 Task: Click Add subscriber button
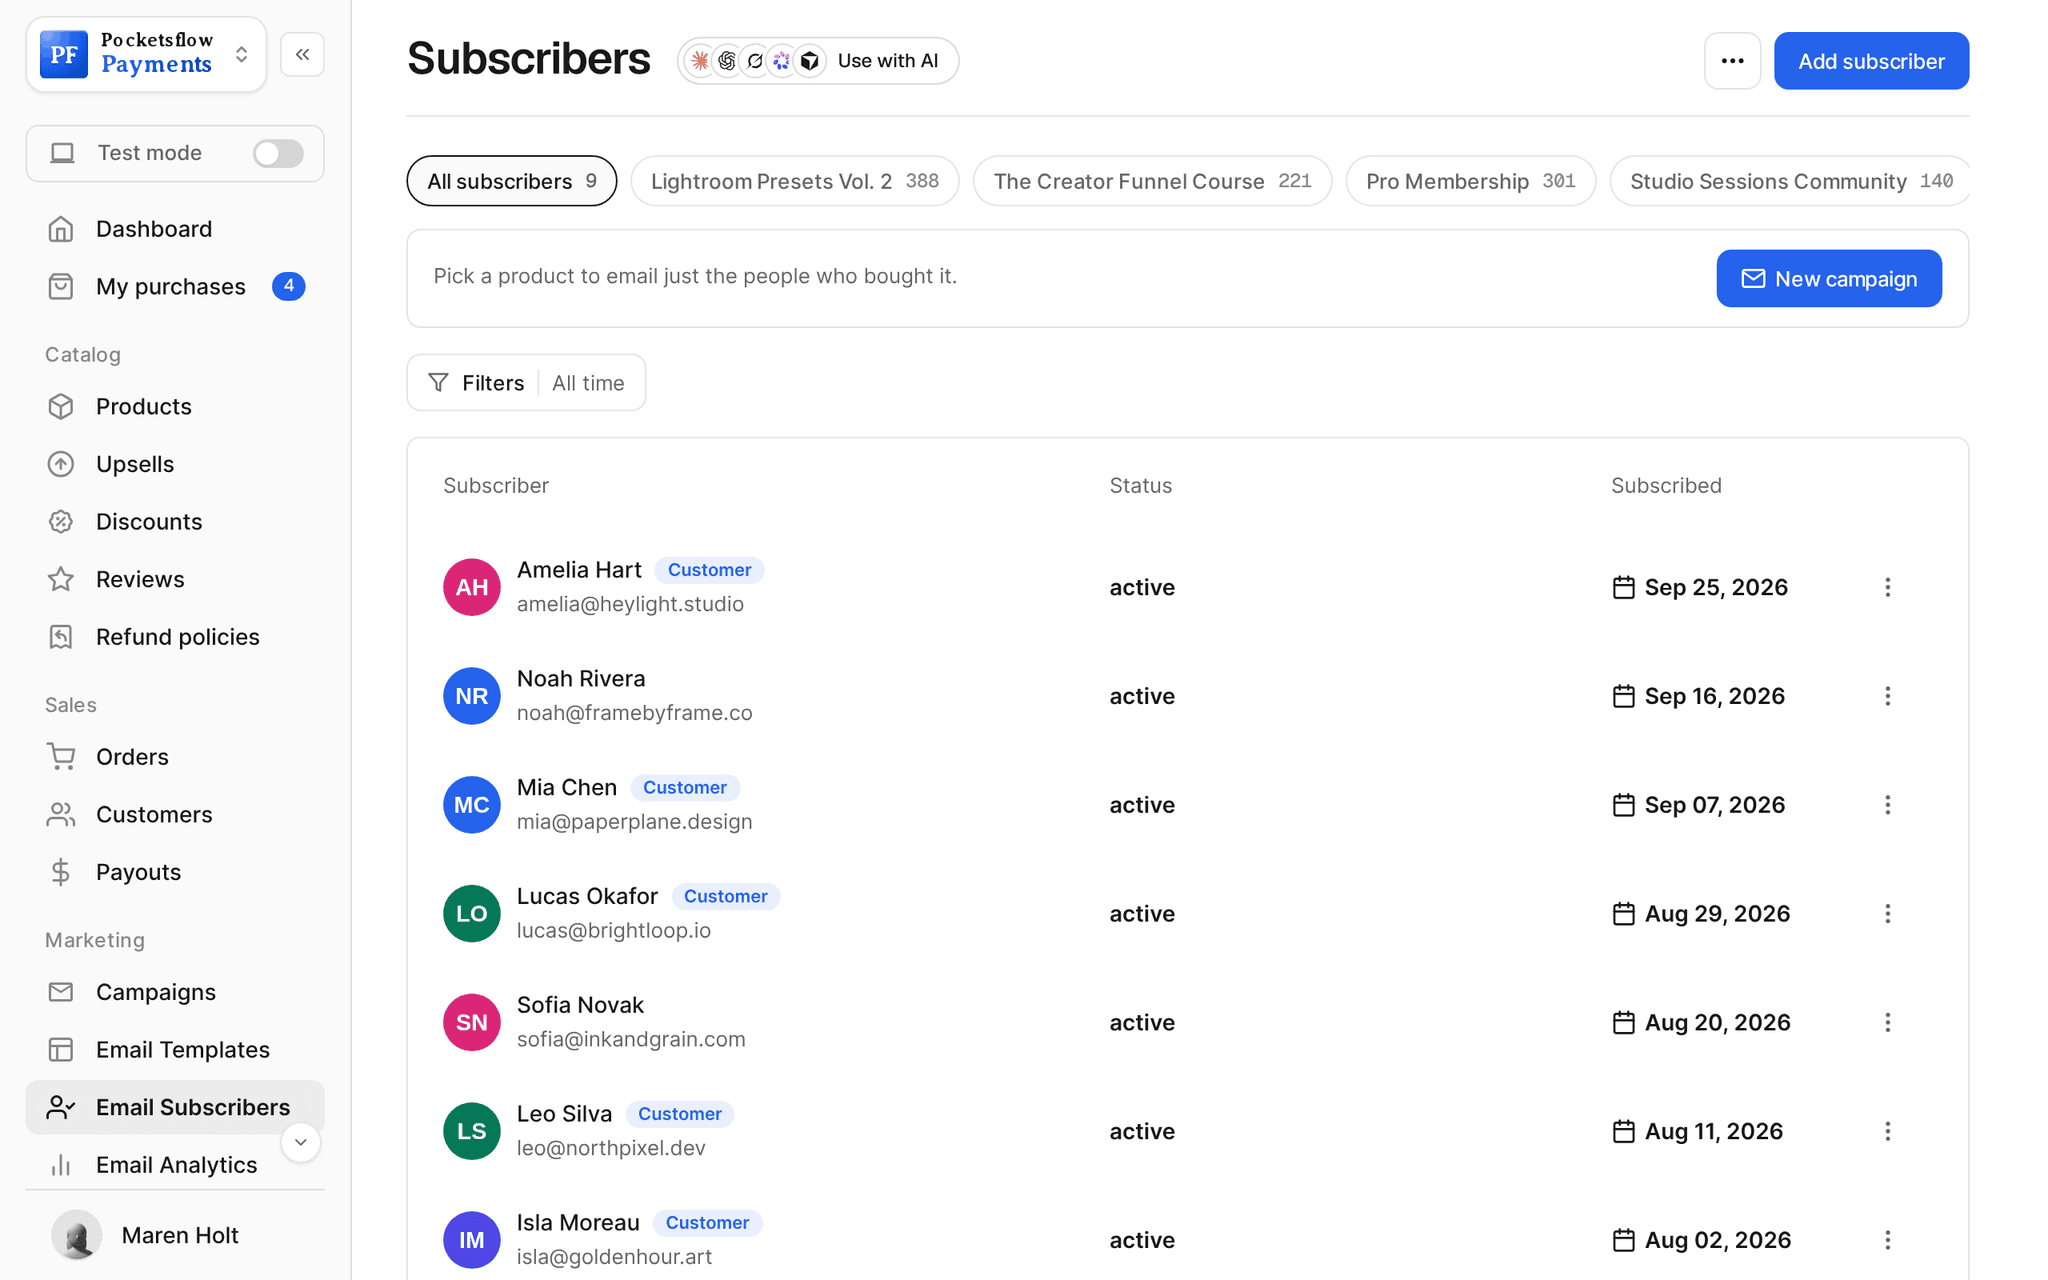[1871, 61]
